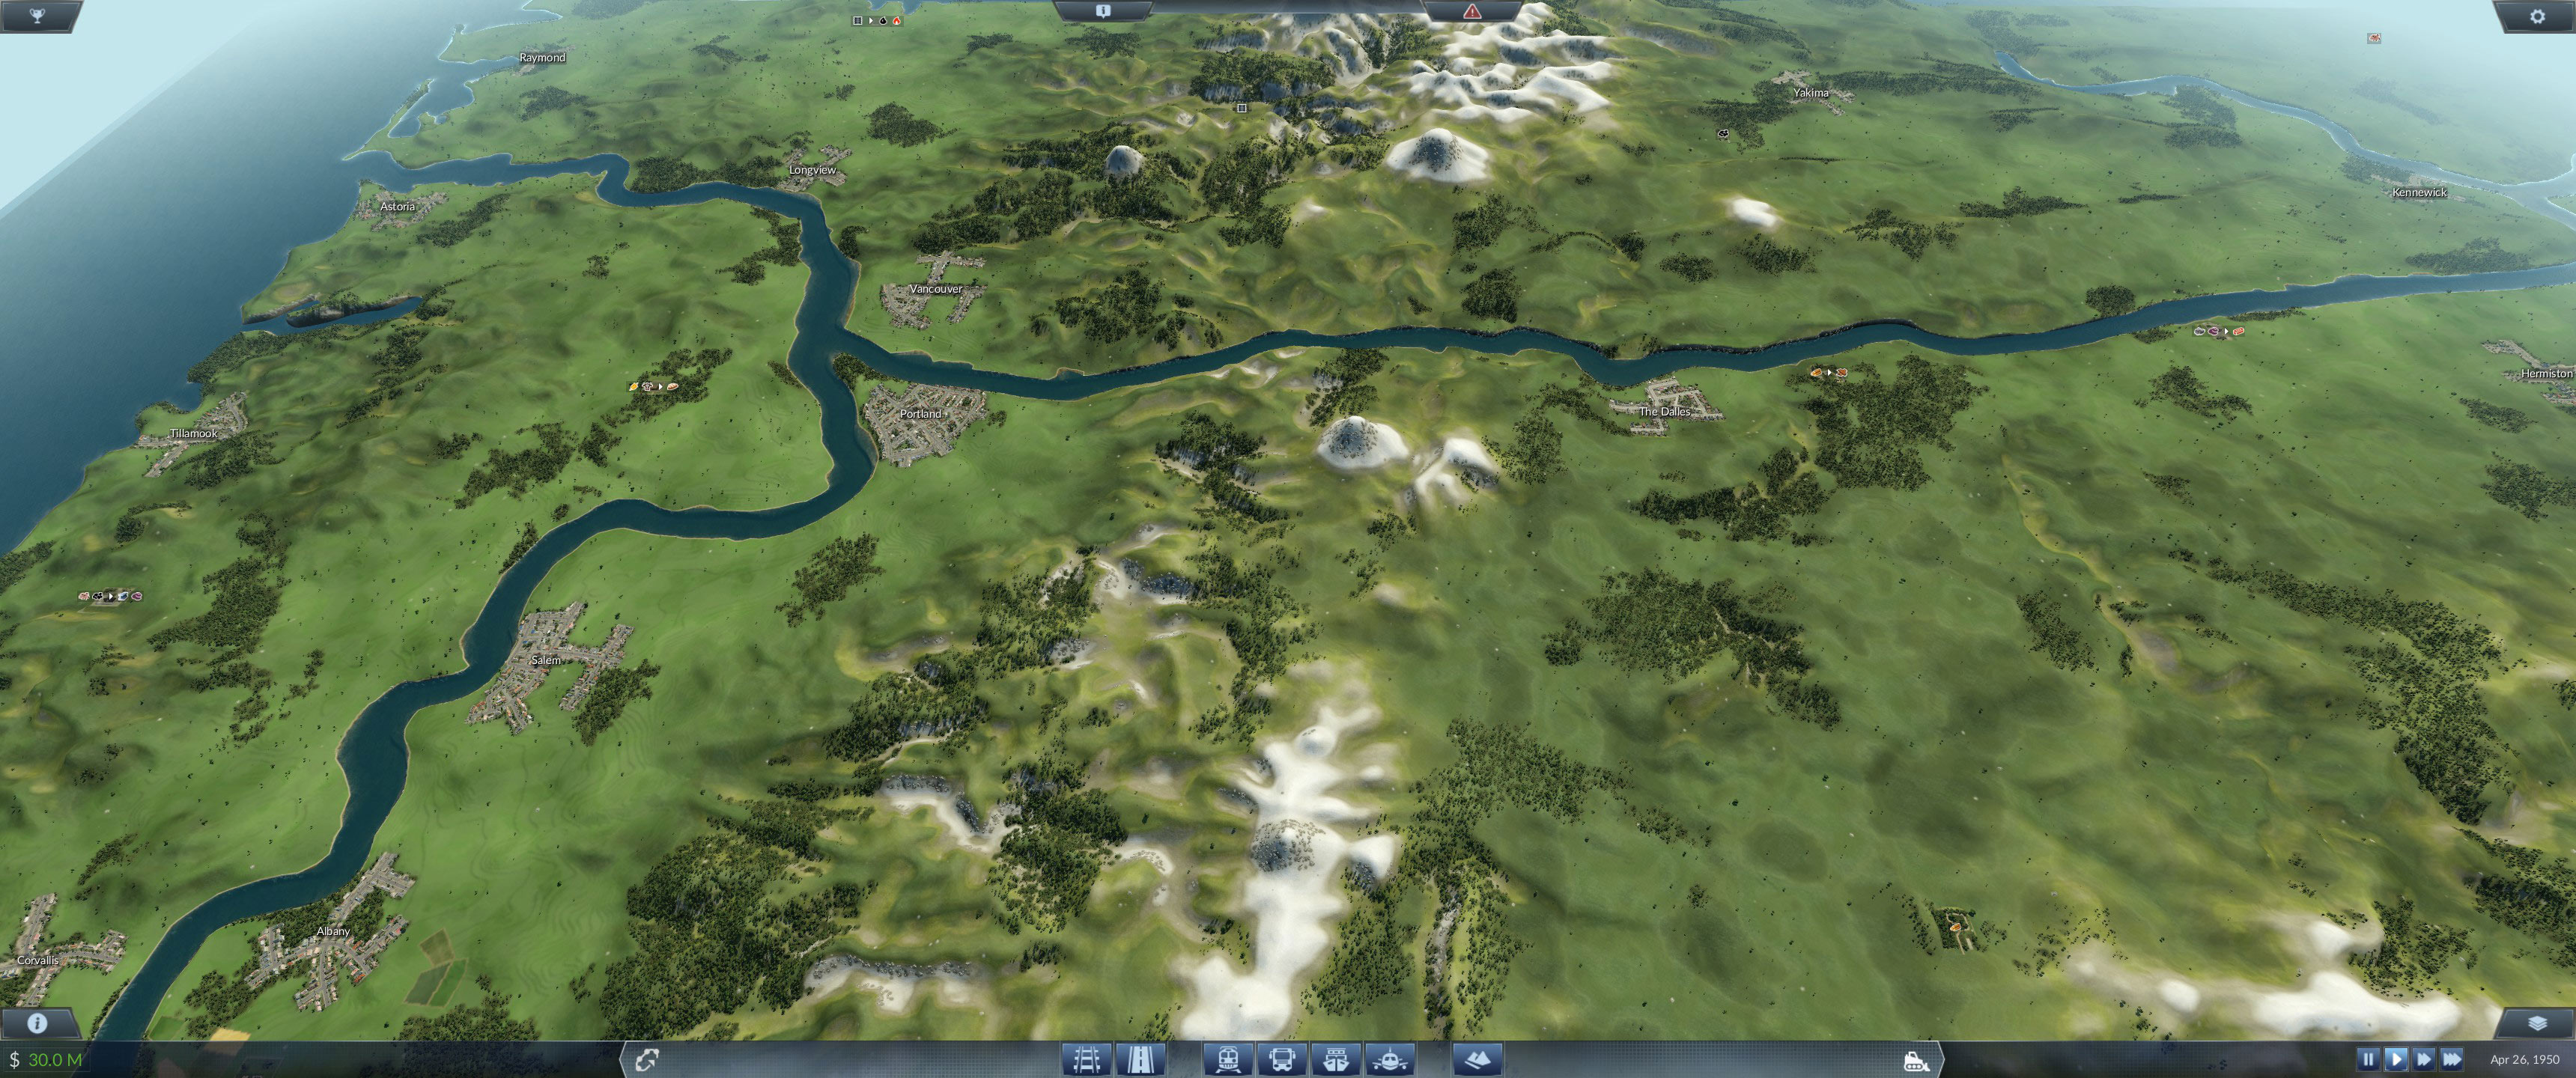2576x1078 pixels.
Task: Set game speed to double fast-forward
Action: pos(2423,1059)
